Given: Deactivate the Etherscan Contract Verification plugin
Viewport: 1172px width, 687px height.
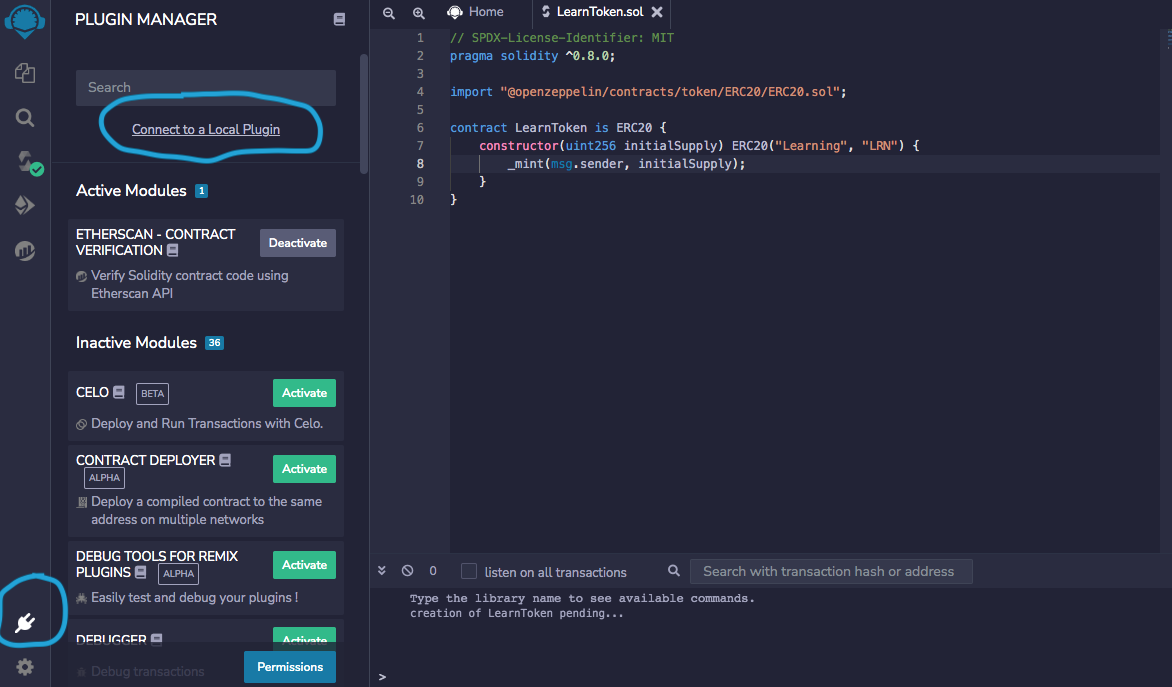Looking at the screenshot, I should tap(297, 243).
